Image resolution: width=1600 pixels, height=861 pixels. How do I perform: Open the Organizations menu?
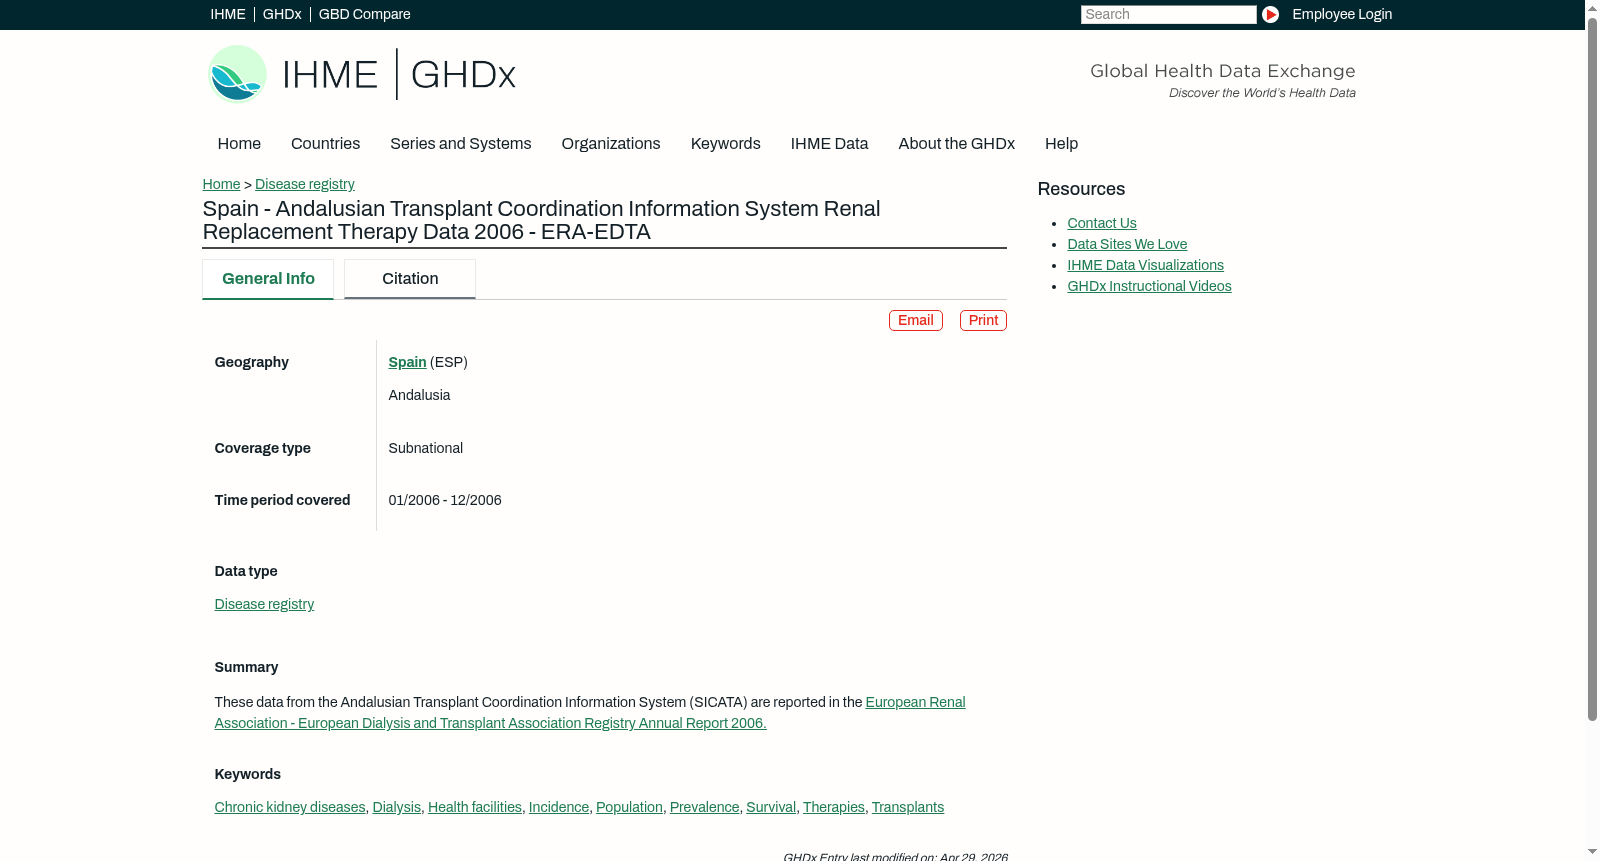tap(611, 144)
